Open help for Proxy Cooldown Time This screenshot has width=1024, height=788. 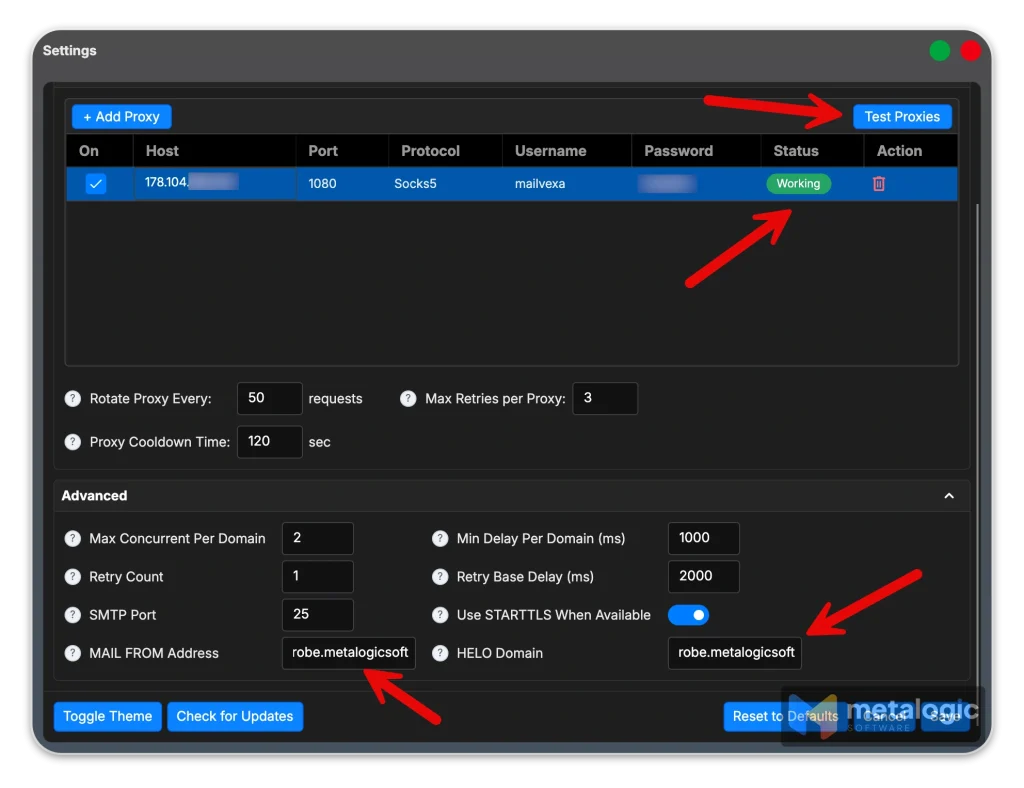coord(72,442)
